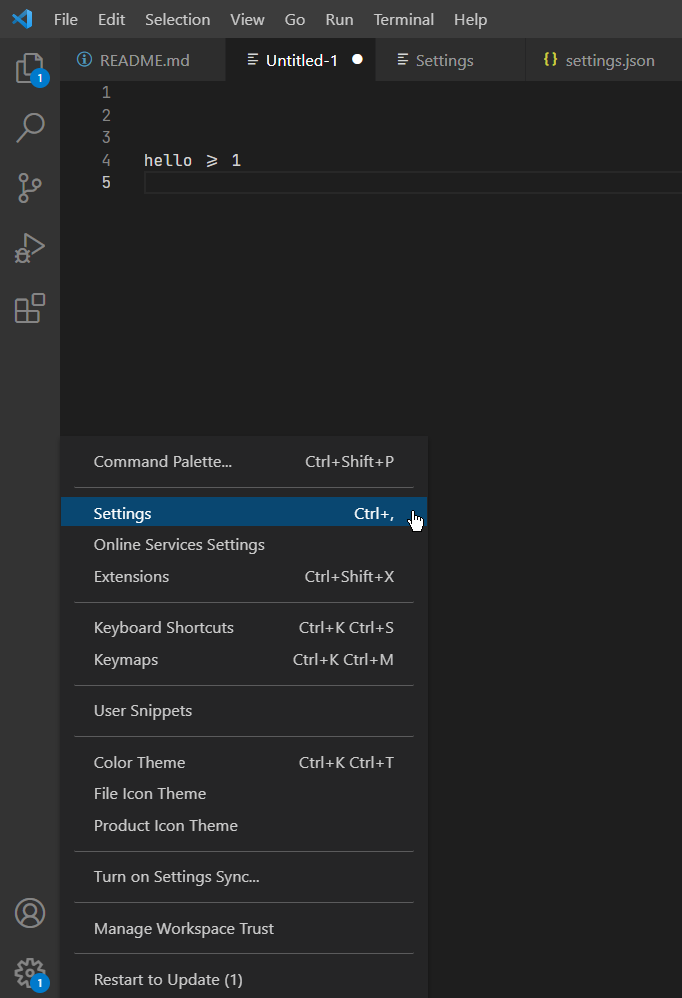Click the unsaved dot on Untitled-1 tab
Viewport: 682px width, 998px height.
pos(357,60)
